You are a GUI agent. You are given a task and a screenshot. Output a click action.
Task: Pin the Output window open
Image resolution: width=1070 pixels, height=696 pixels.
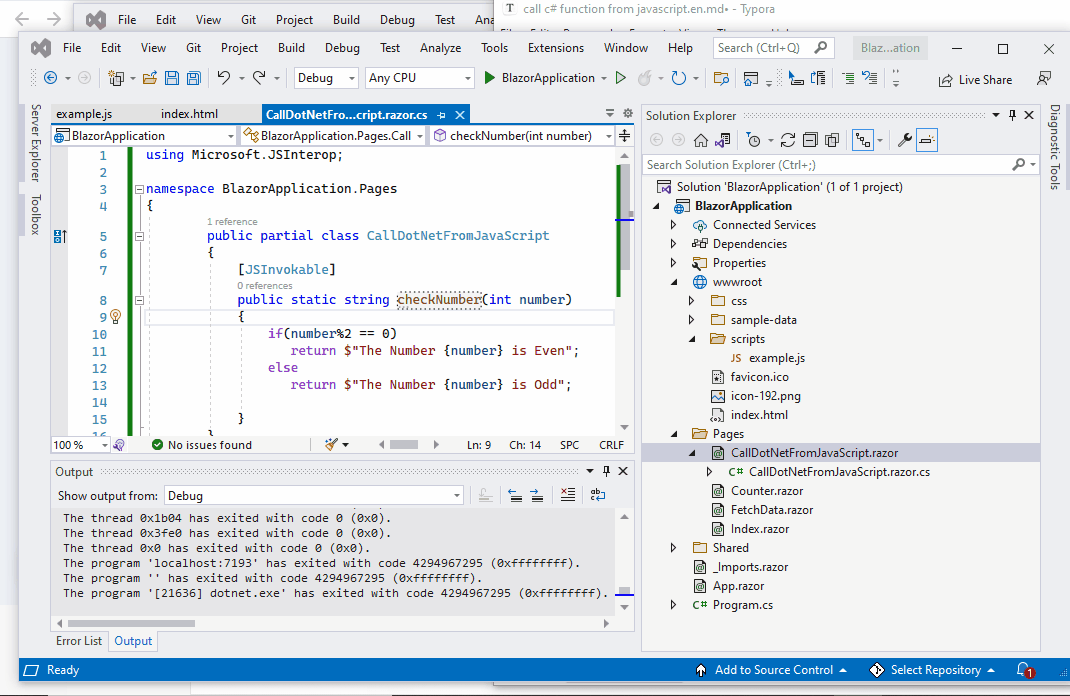coord(606,471)
